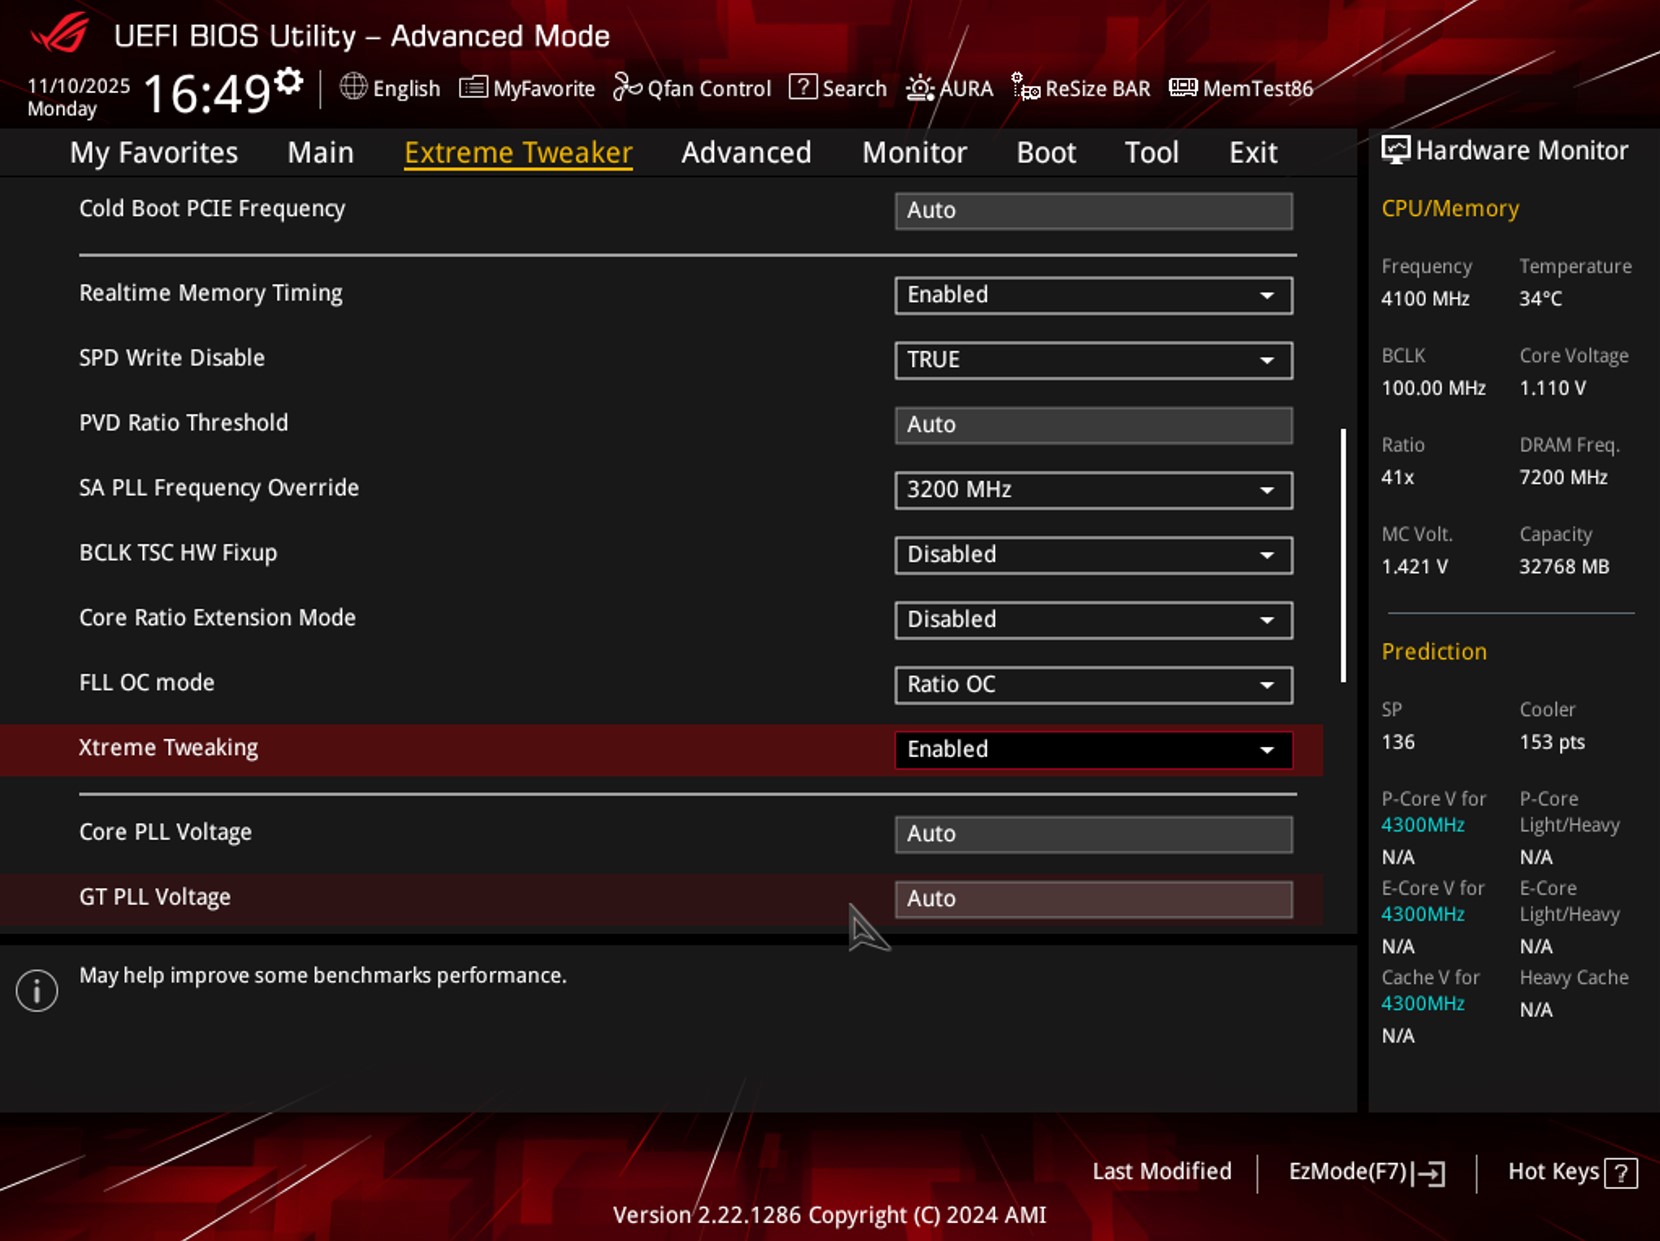Screen dimensions: 1660x1241
Task: Toggle the ReSize BAR icon
Action: click(1025, 88)
